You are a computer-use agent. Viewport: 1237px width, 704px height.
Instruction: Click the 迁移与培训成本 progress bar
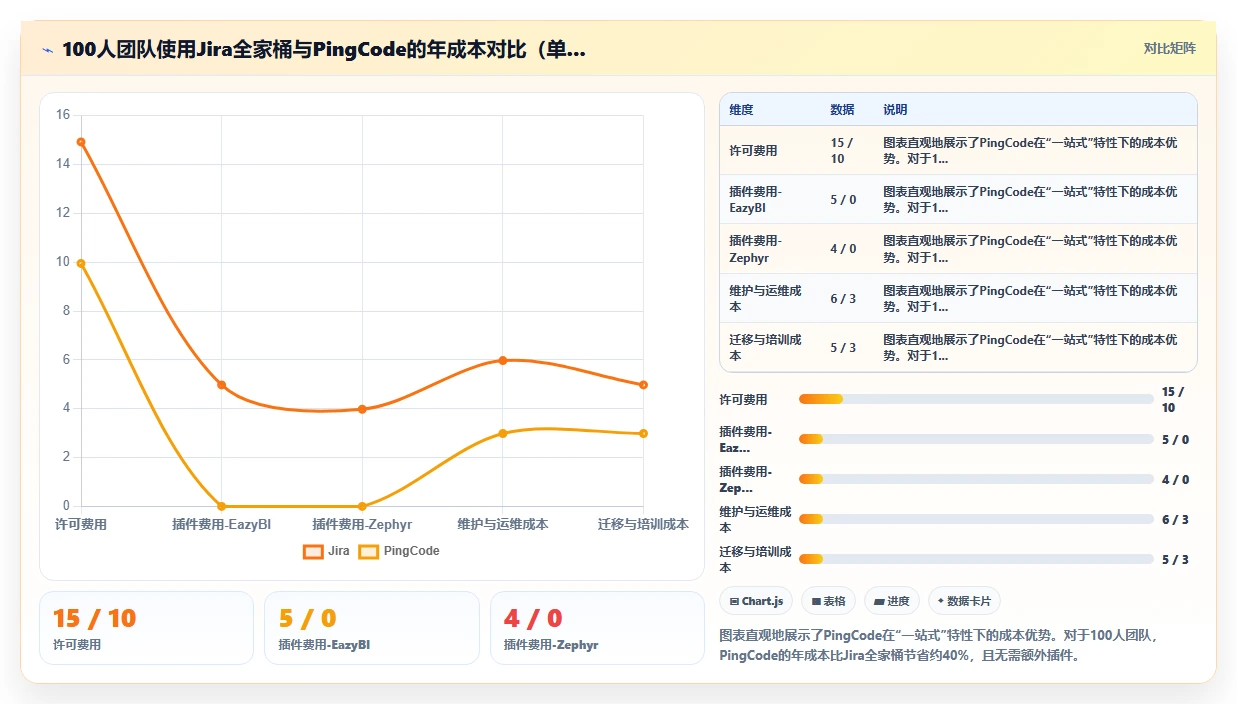click(976, 559)
